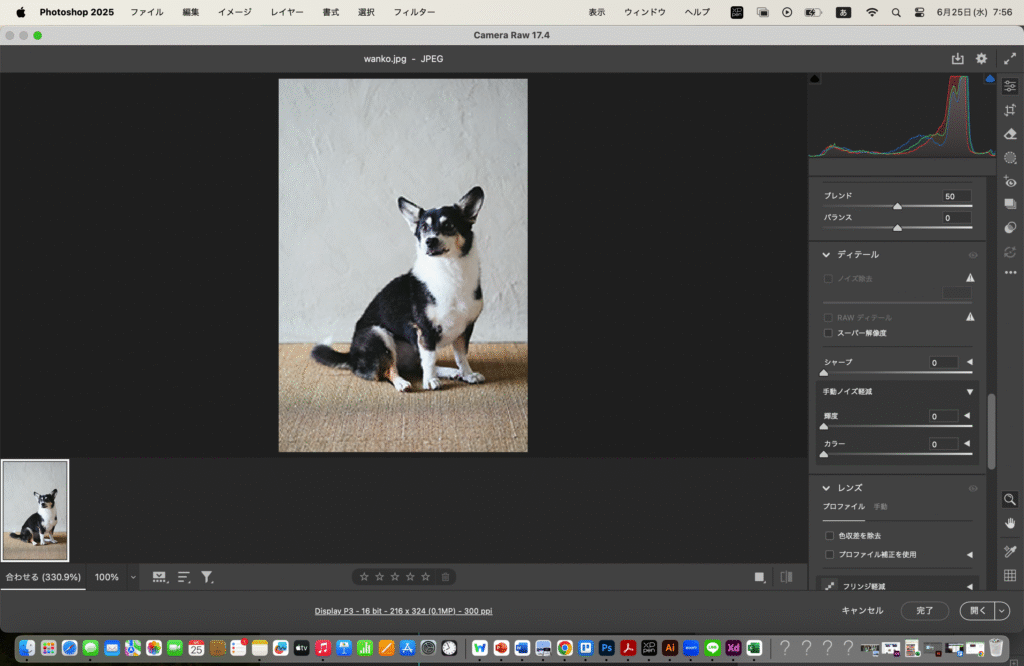Toggle the grid overlay icon
The height and width of the screenshot is (666, 1024).
(x=1010, y=575)
